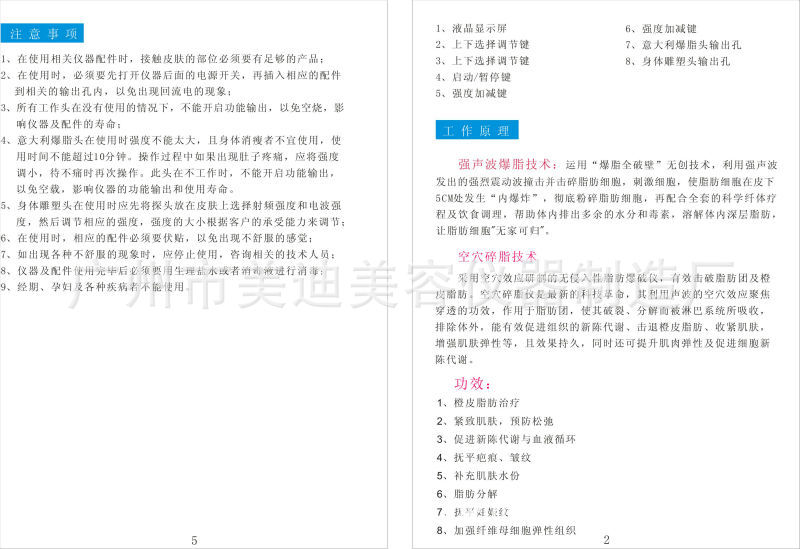This screenshot has width=800, height=549.
Task: Click item 6、强度加减键
Action: 661,29
